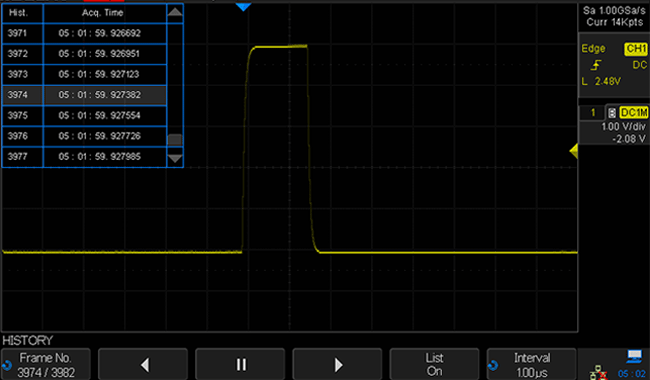
Task: Click the blue computer monitor icon
Action: click(x=634, y=356)
